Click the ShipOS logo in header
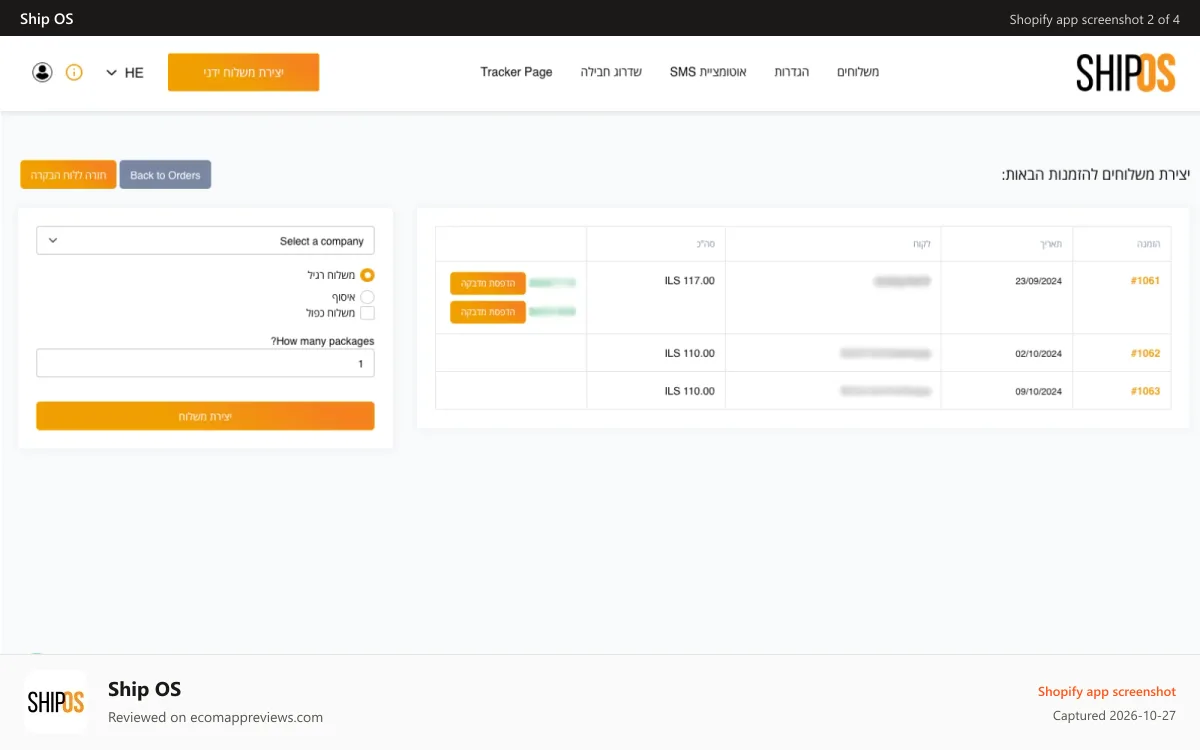The image size is (1200, 750). click(1126, 73)
